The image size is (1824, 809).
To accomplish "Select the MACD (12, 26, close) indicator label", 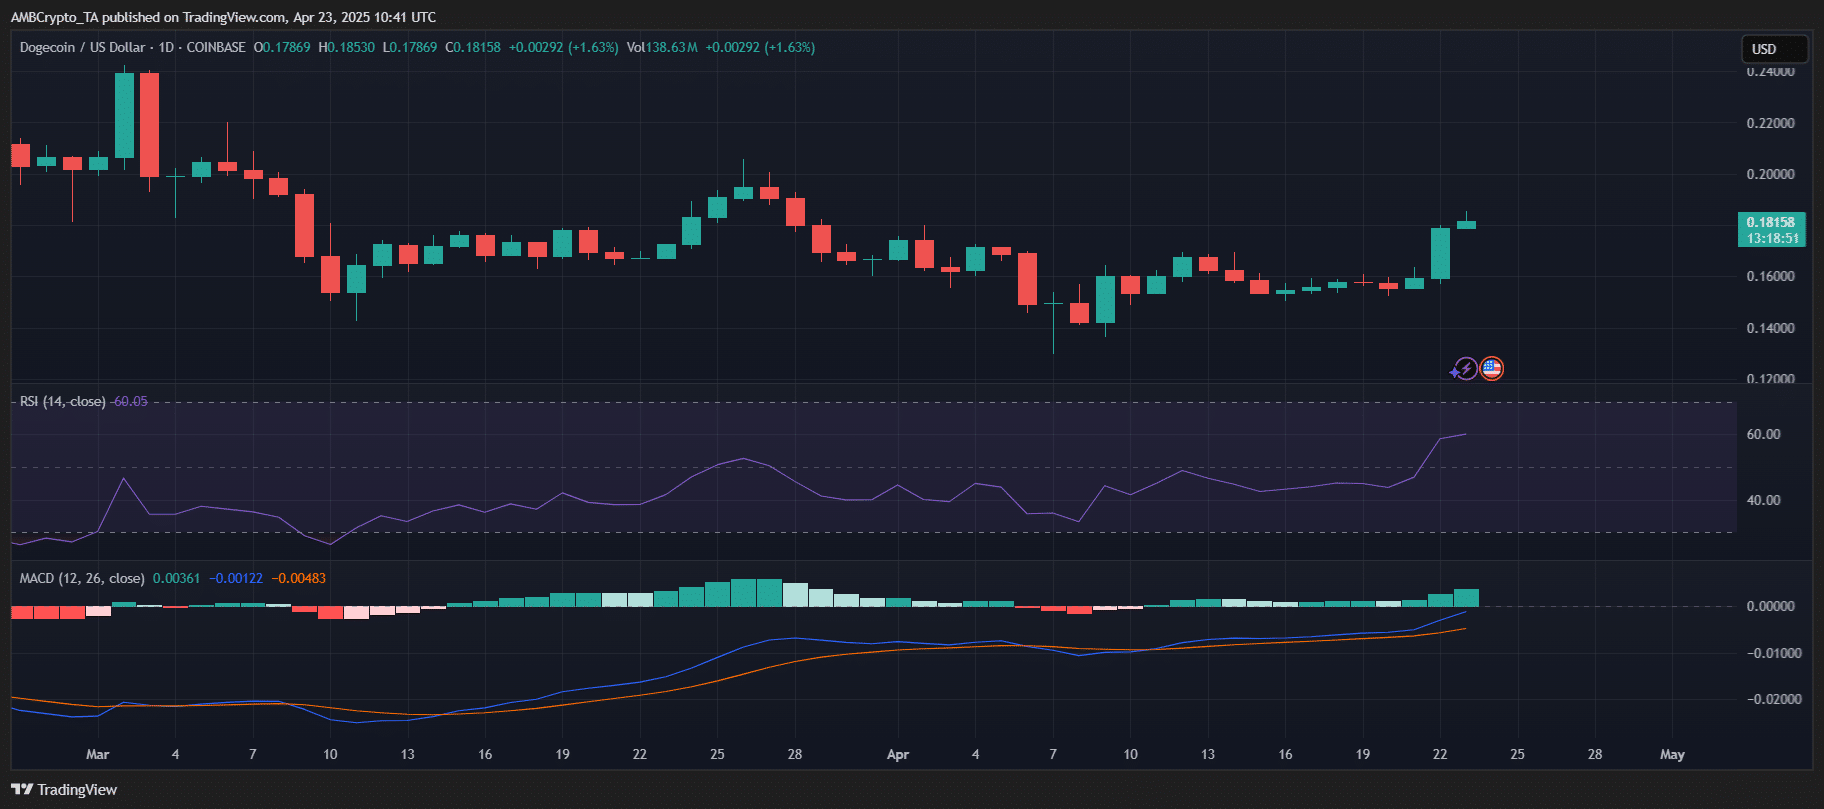I will coord(82,579).
